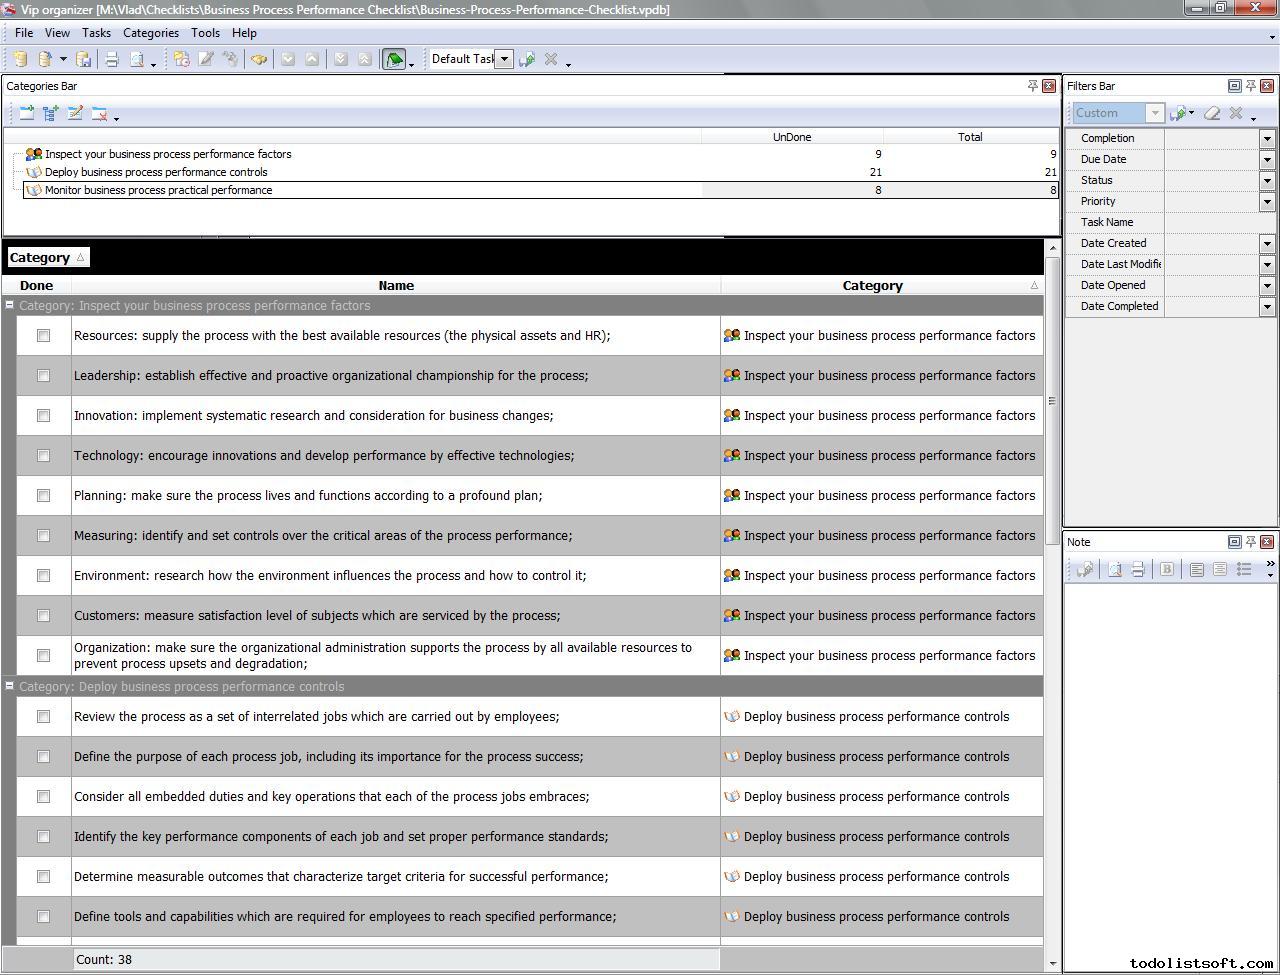Open the Categories menu

click(150, 33)
